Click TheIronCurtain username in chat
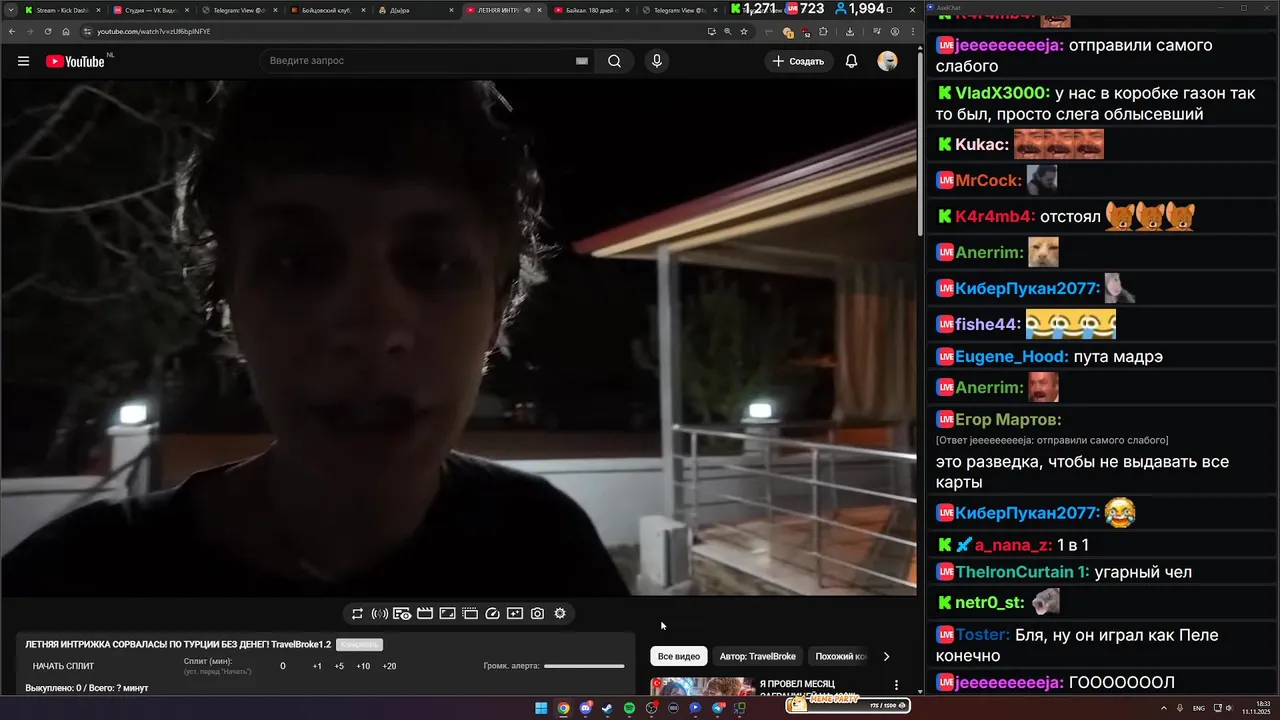 pos(1022,572)
